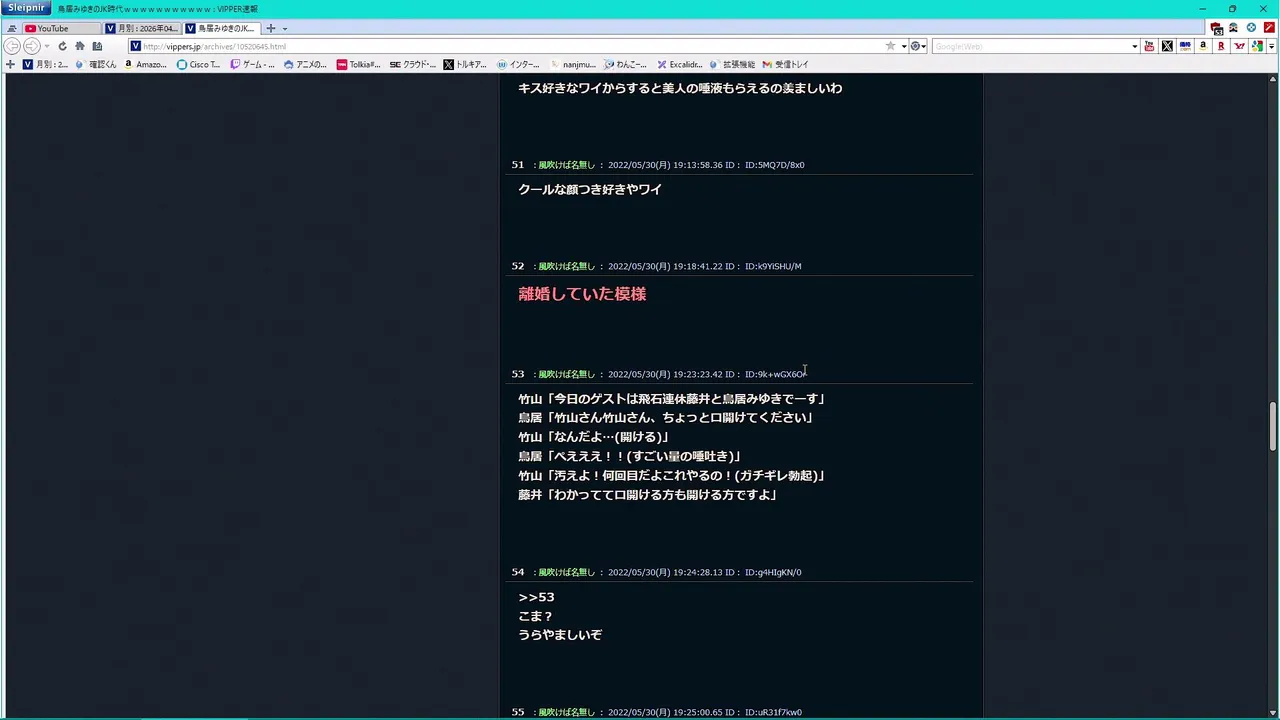This screenshot has width=1280, height=720.
Task: Open the 拡張機能 bookmark
Action: pyautogui.click(x=732, y=64)
